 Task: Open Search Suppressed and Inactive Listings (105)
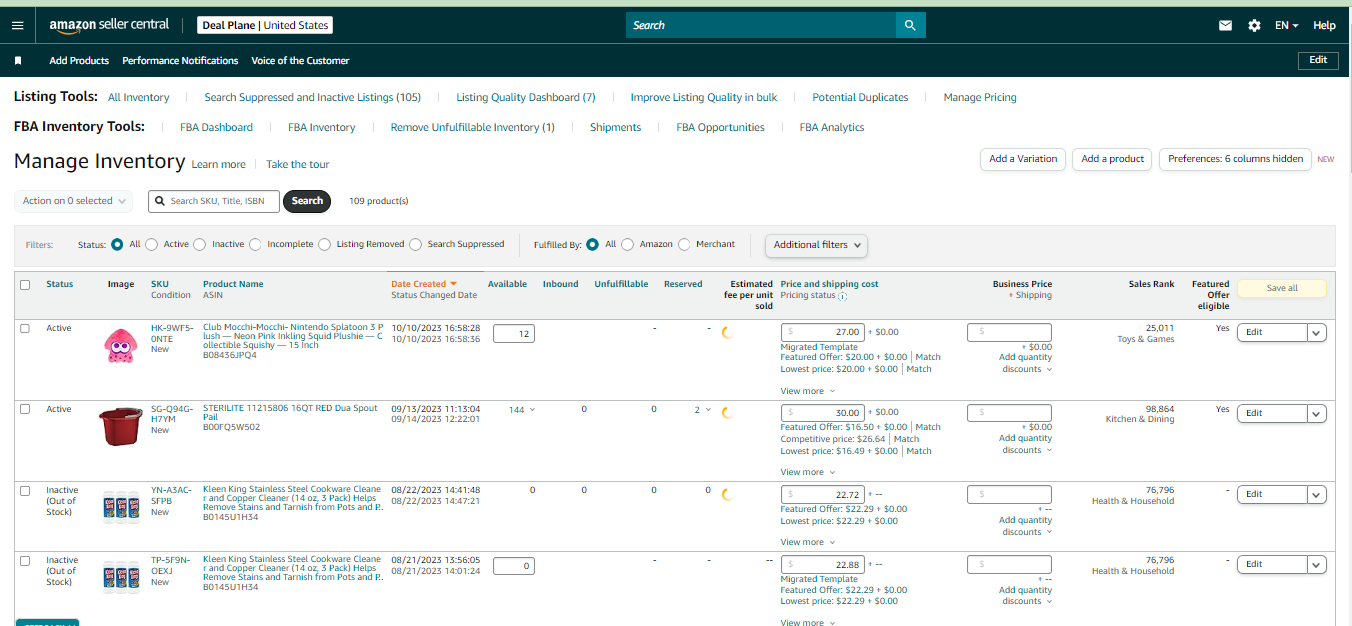coord(313,98)
